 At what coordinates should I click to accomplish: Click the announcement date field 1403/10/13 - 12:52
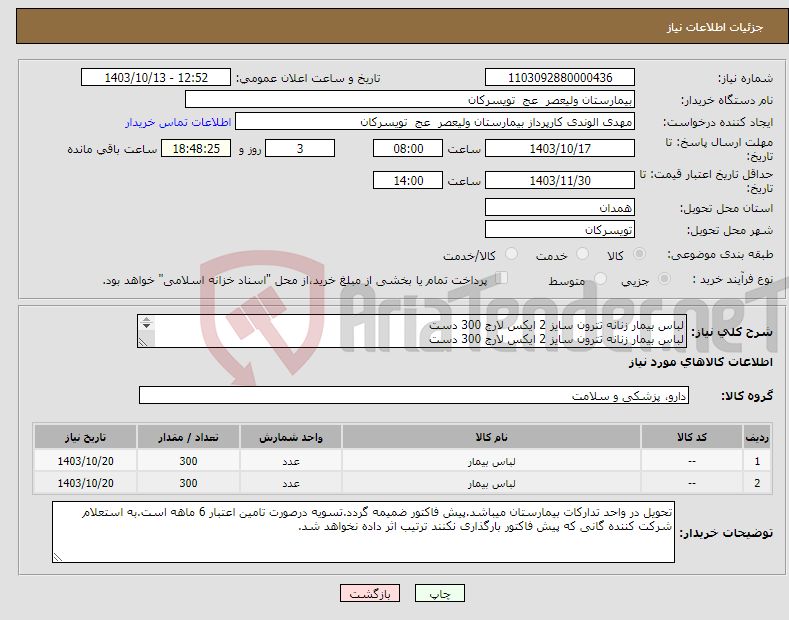pyautogui.click(x=155, y=78)
